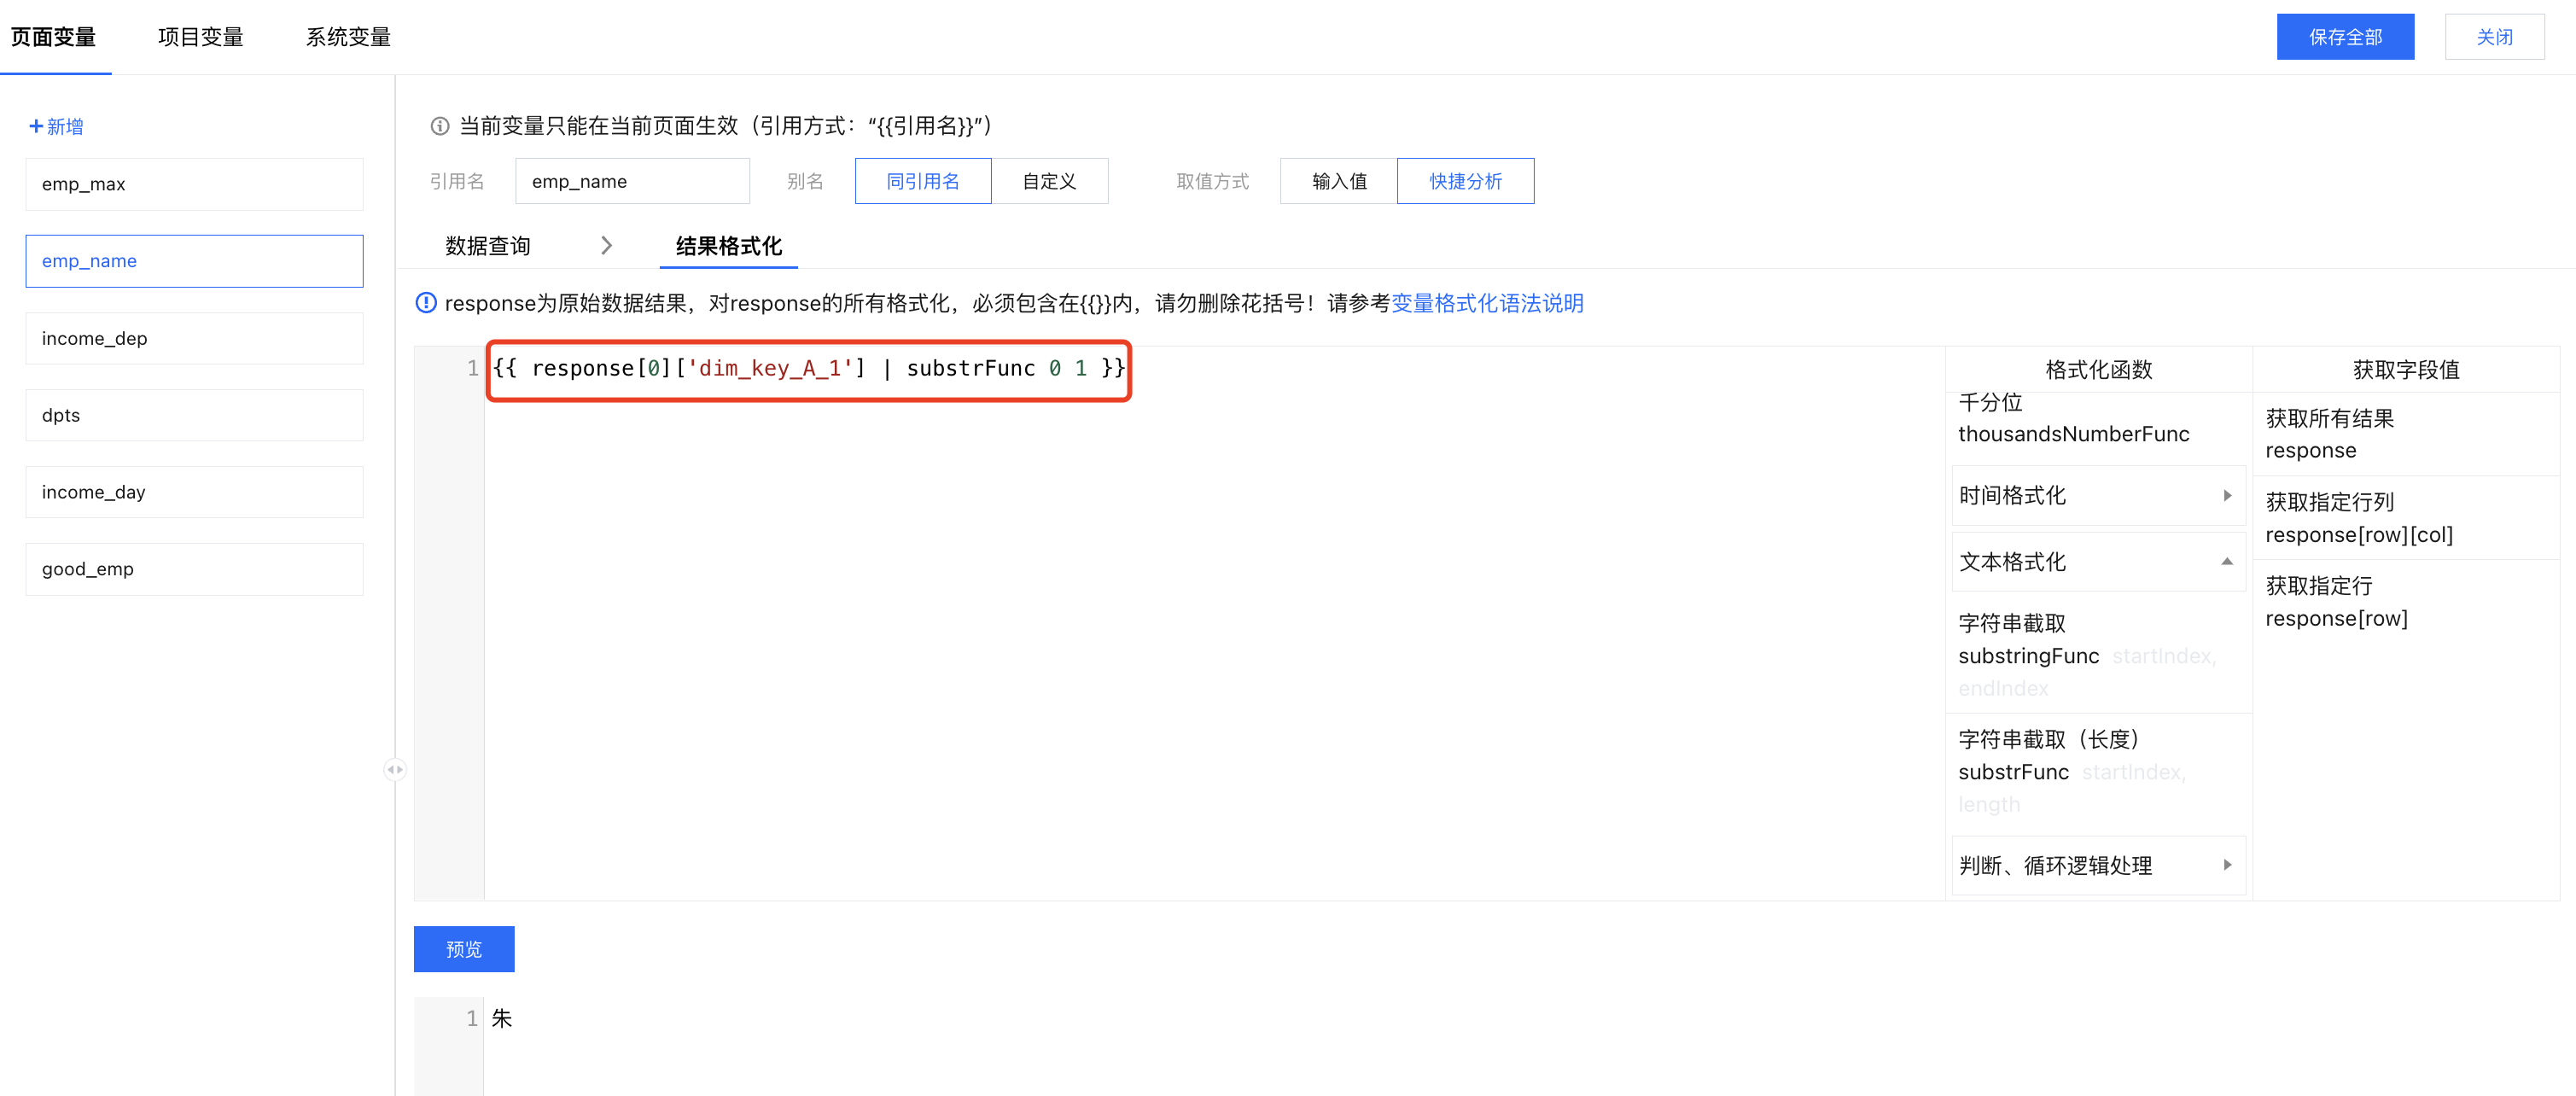The width and height of the screenshot is (2576, 1096).
Task: Select the 自定义 alias option
Action: click(1049, 181)
